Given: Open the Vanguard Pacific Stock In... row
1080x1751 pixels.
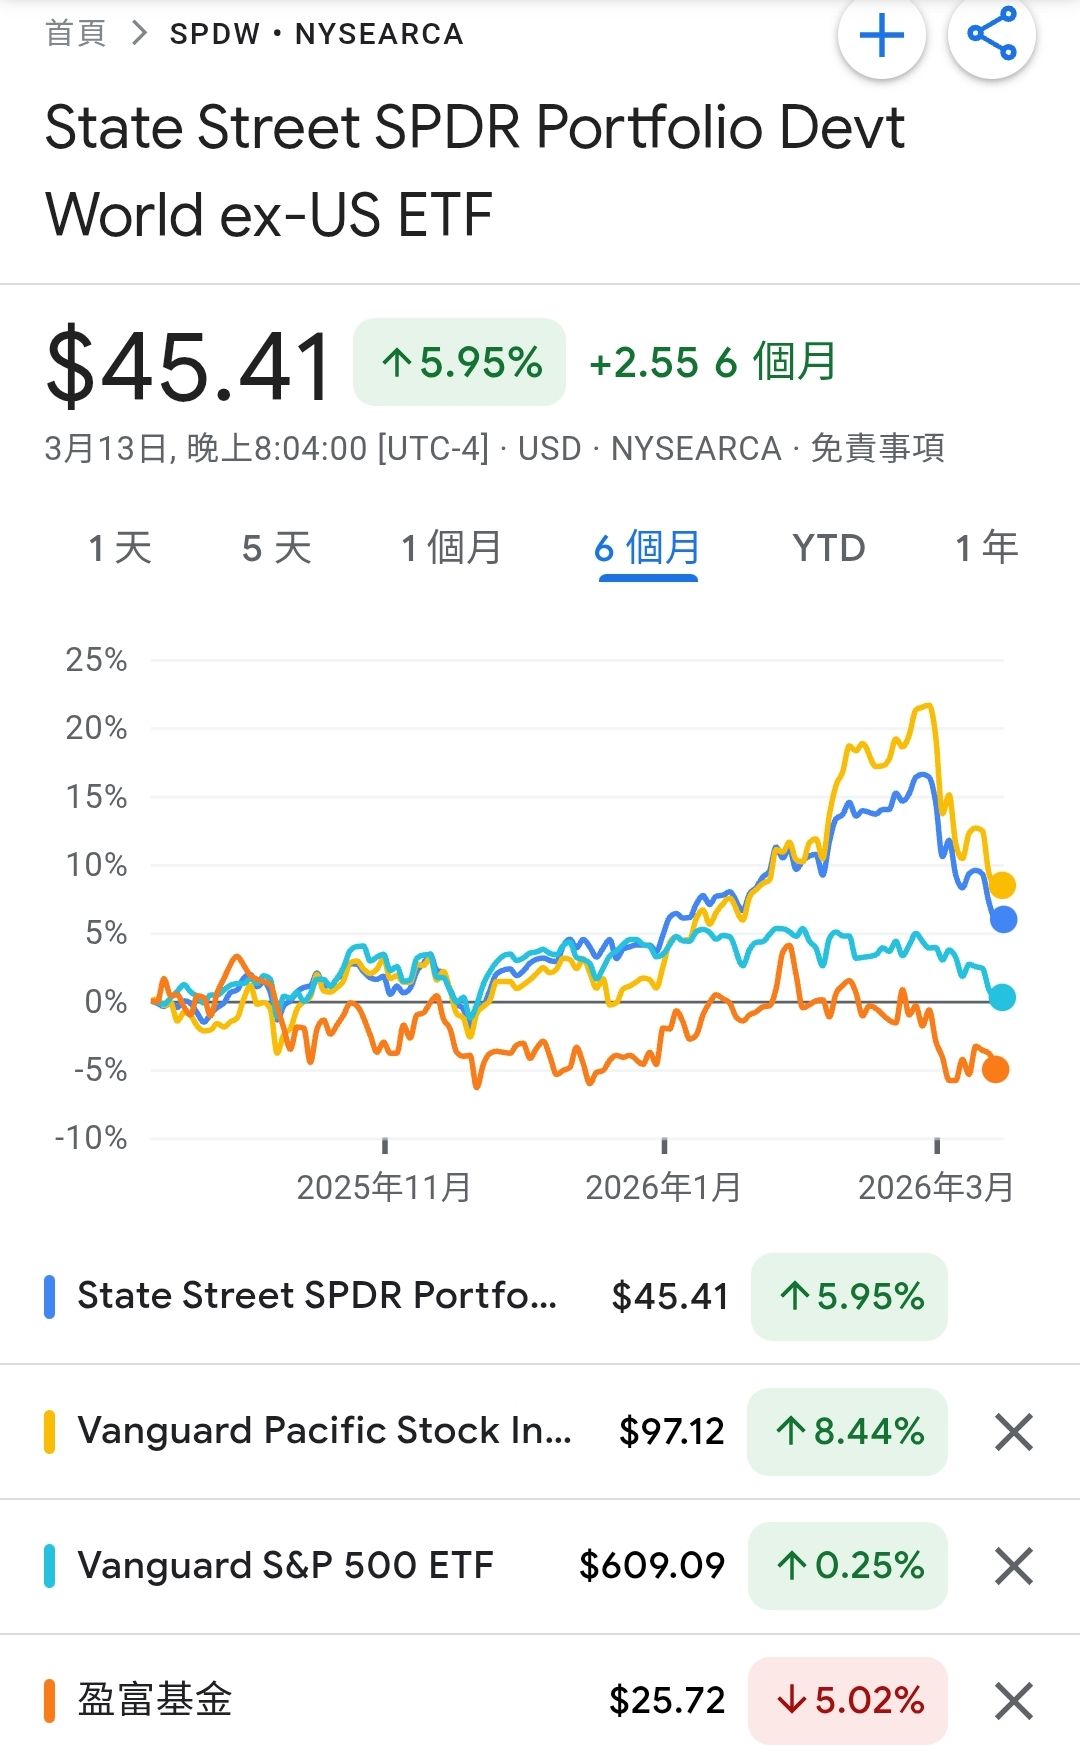Looking at the screenshot, I should [x=325, y=1431].
